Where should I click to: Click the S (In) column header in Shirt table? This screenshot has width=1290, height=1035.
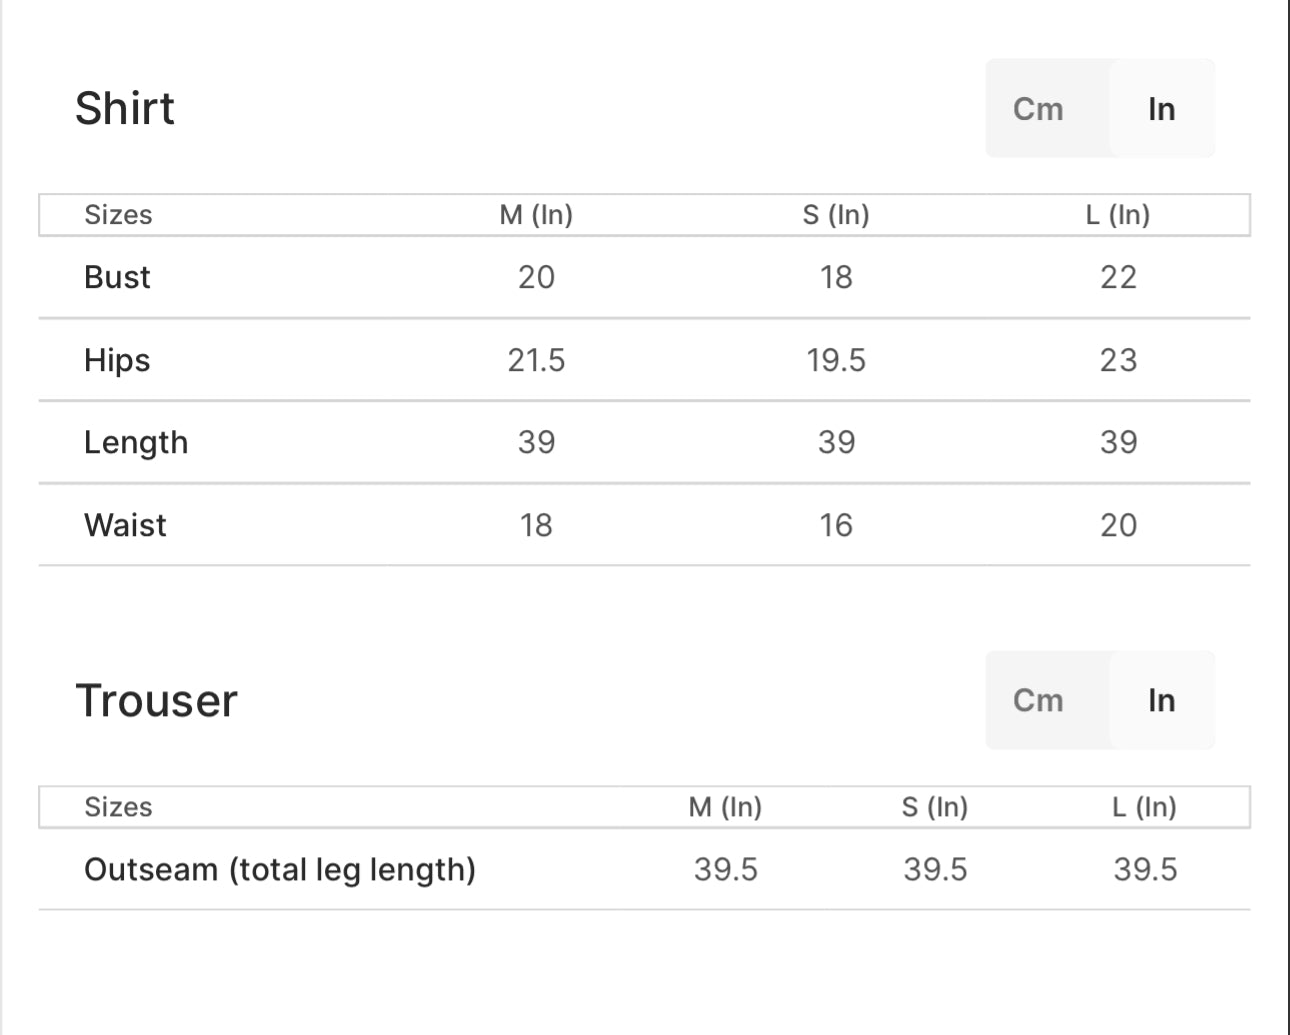click(836, 215)
